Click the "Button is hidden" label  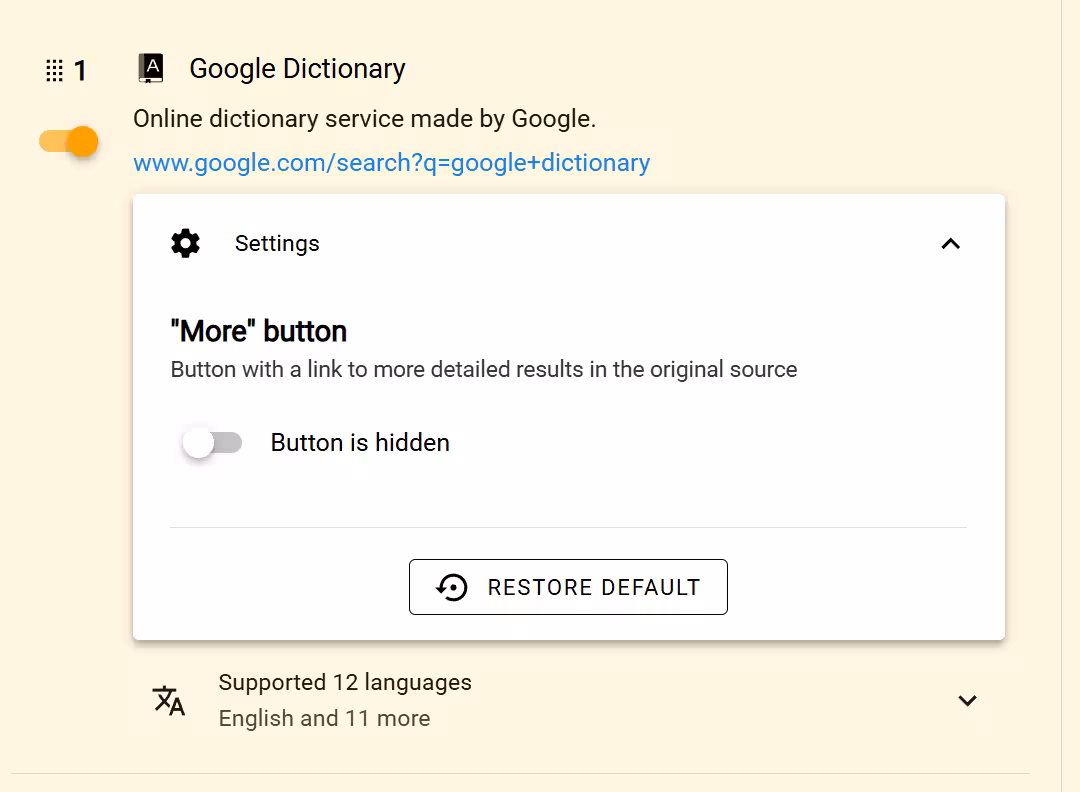(360, 443)
